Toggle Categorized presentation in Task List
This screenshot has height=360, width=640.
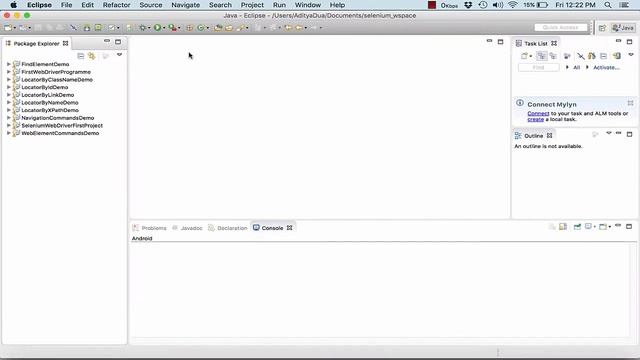542,56
